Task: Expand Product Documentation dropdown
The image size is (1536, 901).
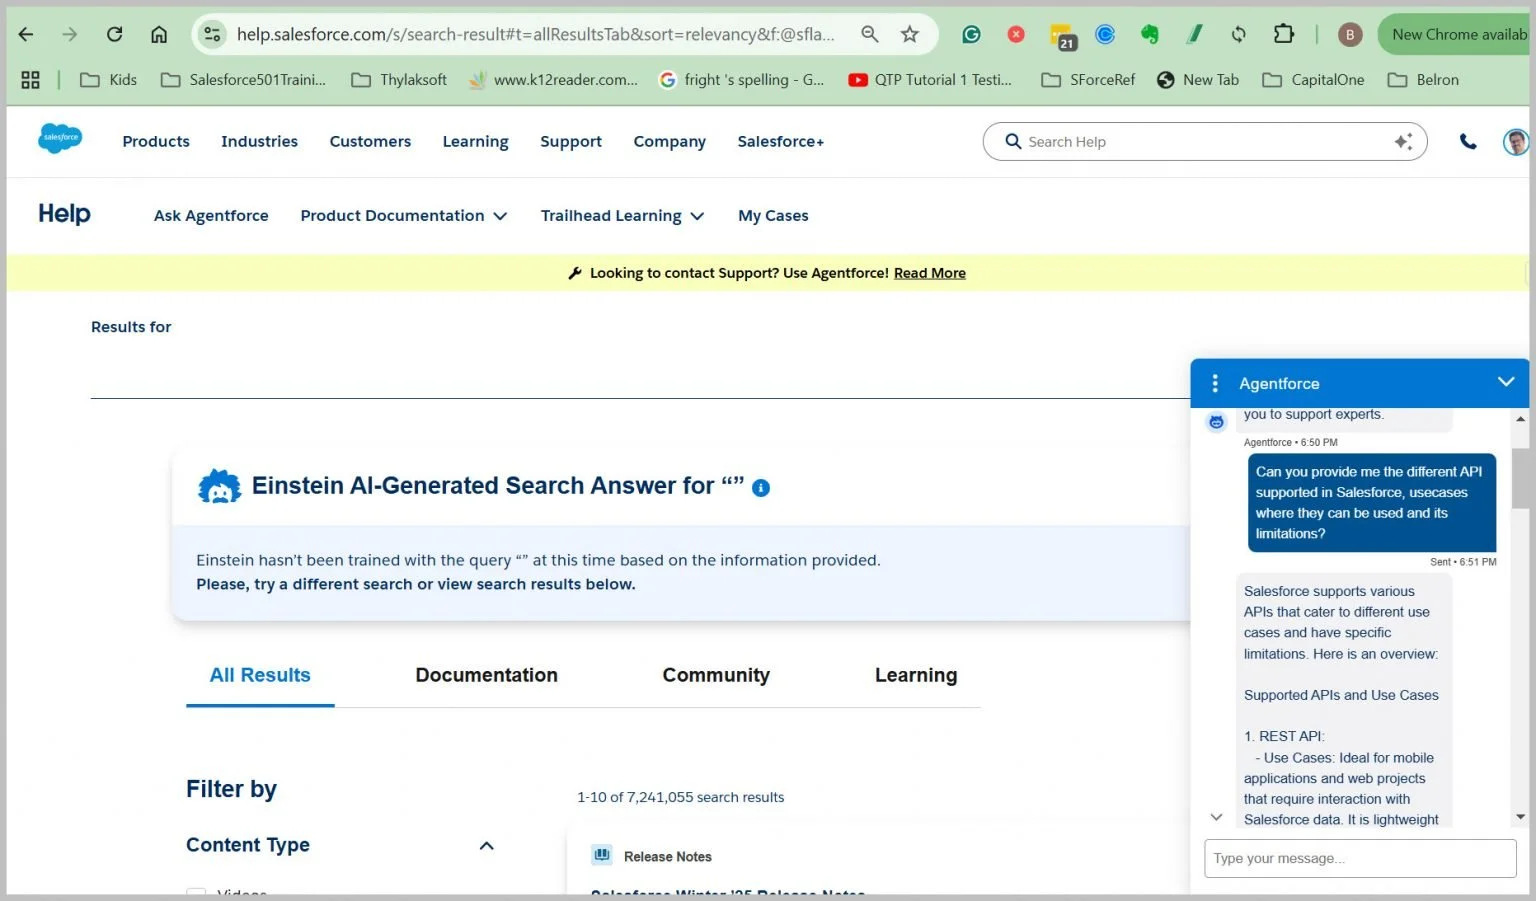Action: point(404,215)
